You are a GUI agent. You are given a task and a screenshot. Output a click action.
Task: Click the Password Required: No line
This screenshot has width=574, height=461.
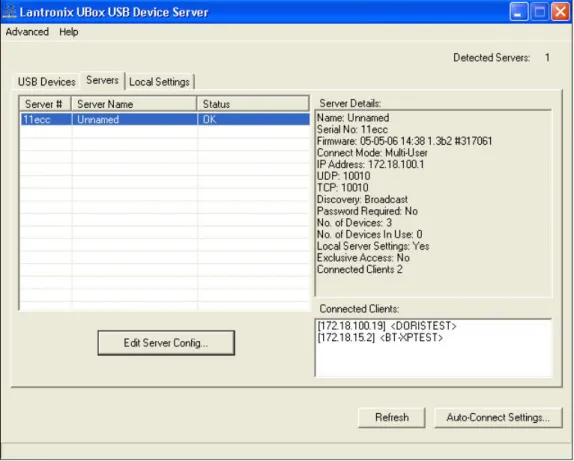coord(367,211)
